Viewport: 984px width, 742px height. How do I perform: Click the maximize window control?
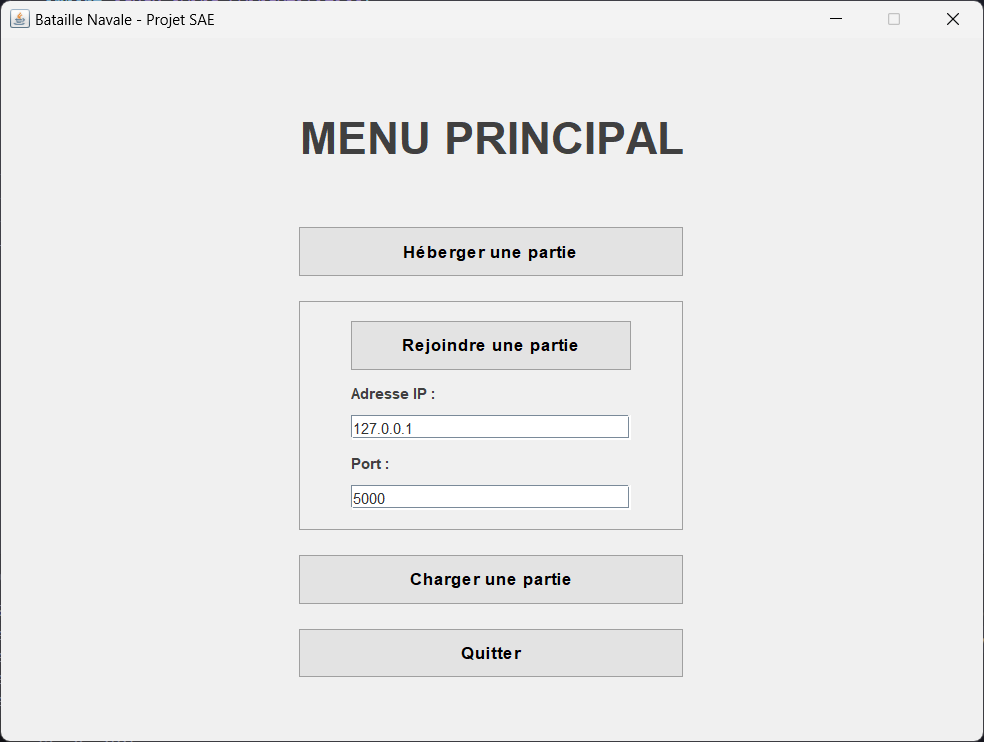click(x=893, y=18)
